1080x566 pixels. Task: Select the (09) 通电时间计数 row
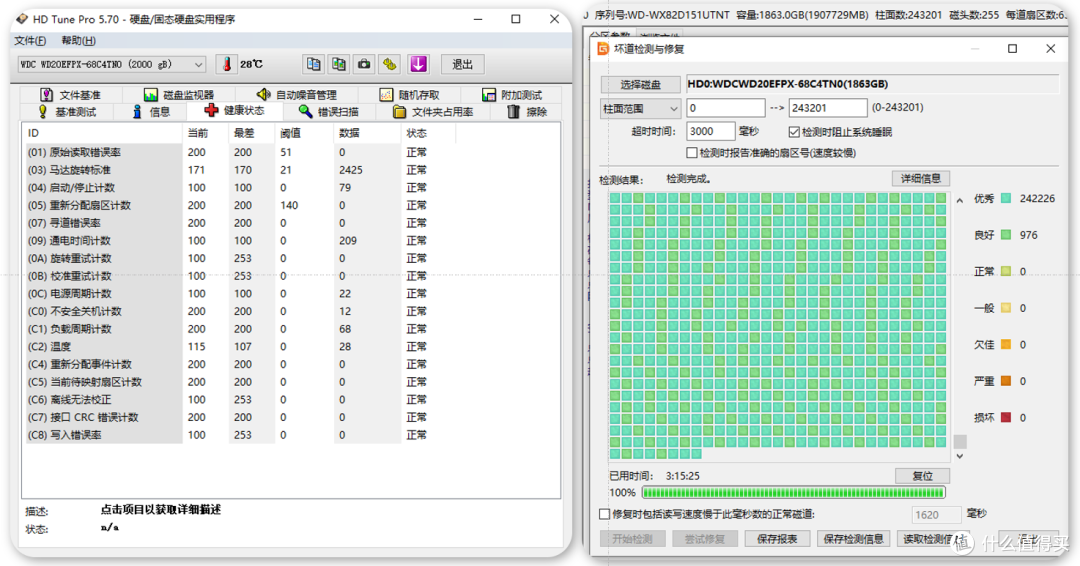pyautogui.click(x=241, y=241)
